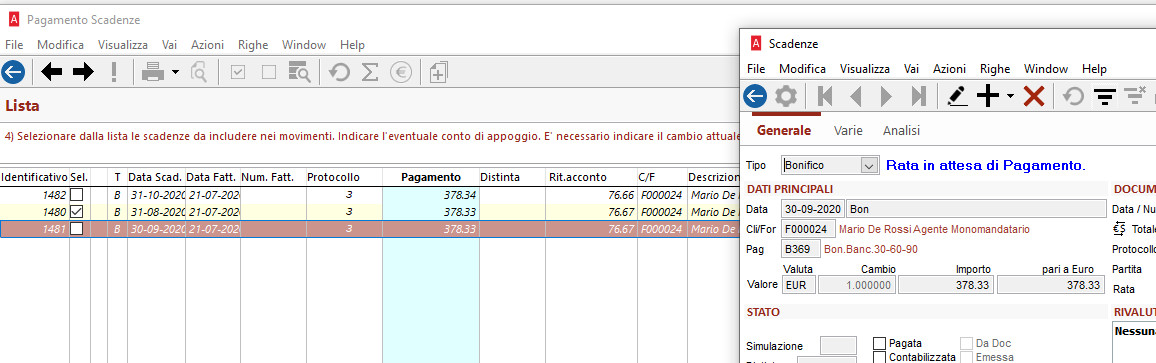Click the printer icon in Pagamento Scadenze toolbar
1156x363 pixels.
pos(153,72)
